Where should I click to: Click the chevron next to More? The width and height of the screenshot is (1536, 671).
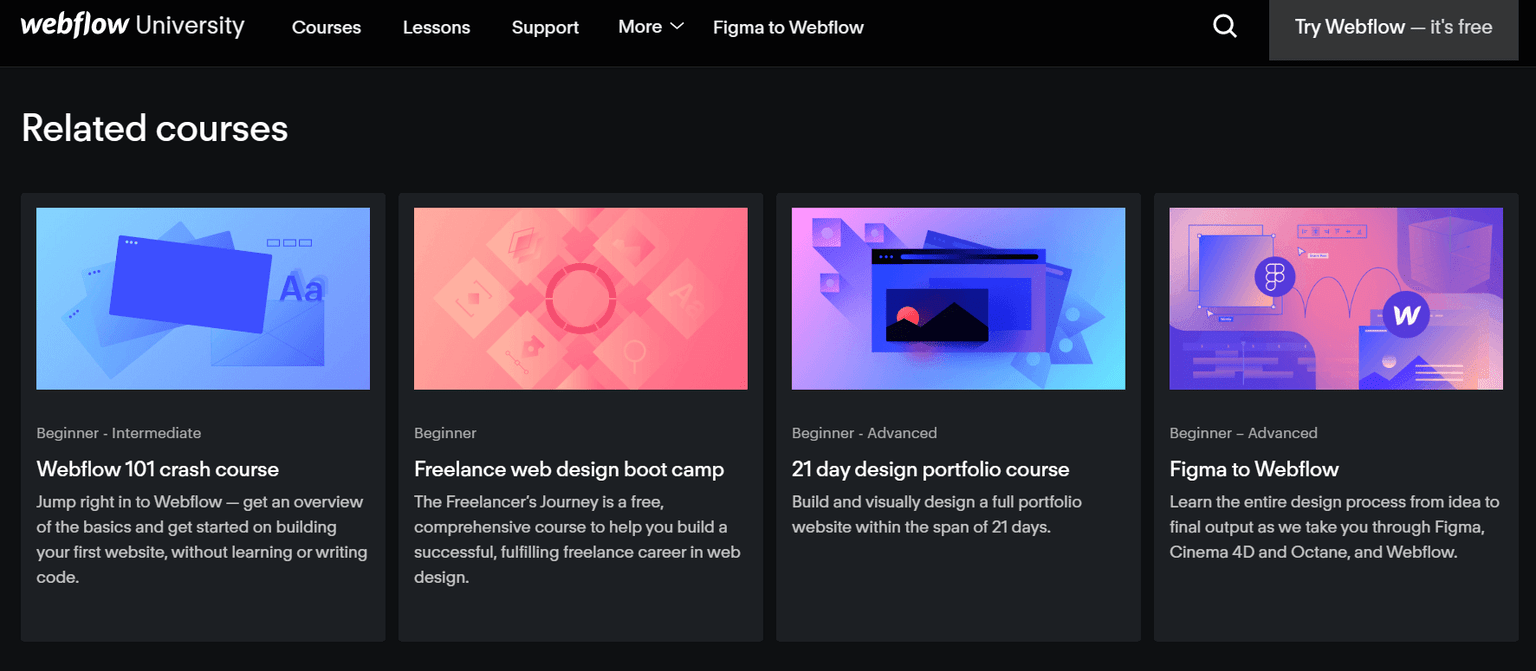point(677,26)
